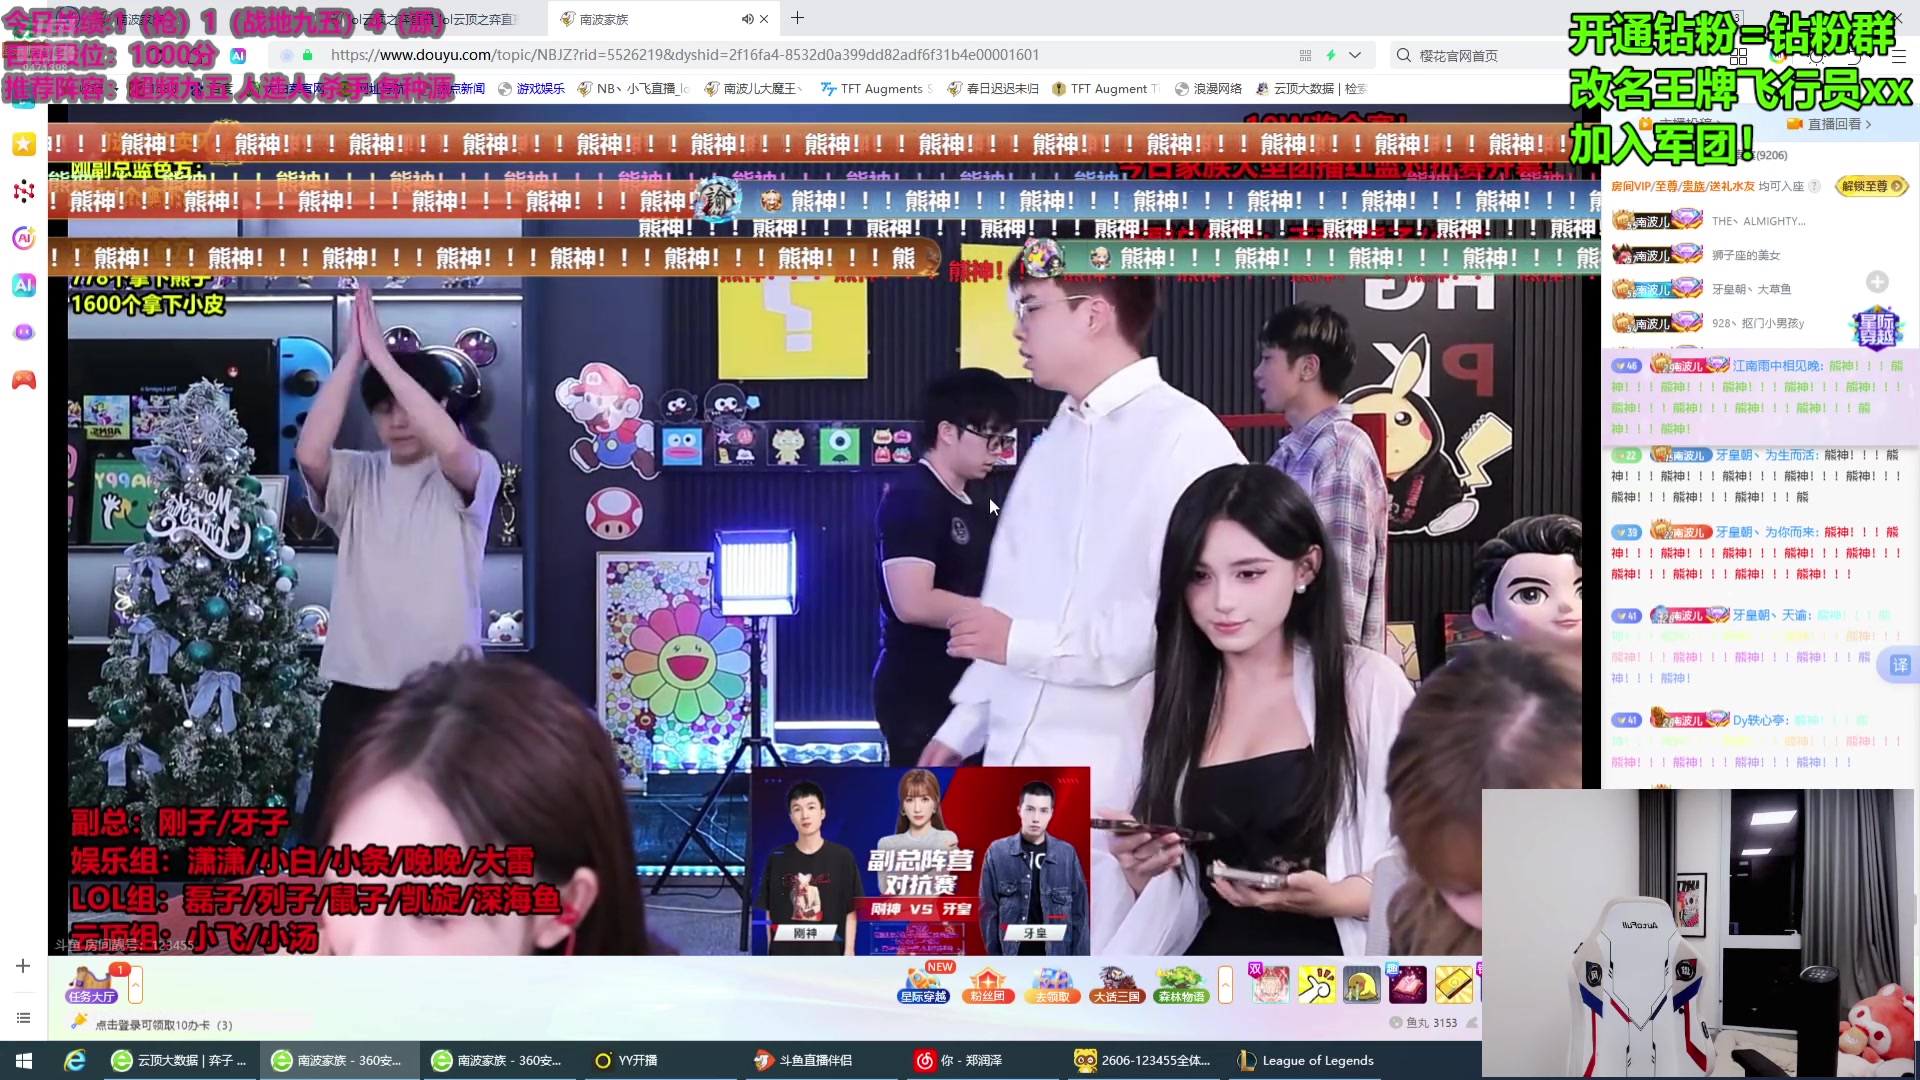Viewport: 1920px width, 1080px height.
Task: Send the crying yellow blob gift
Action: (x=1361, y=985)
